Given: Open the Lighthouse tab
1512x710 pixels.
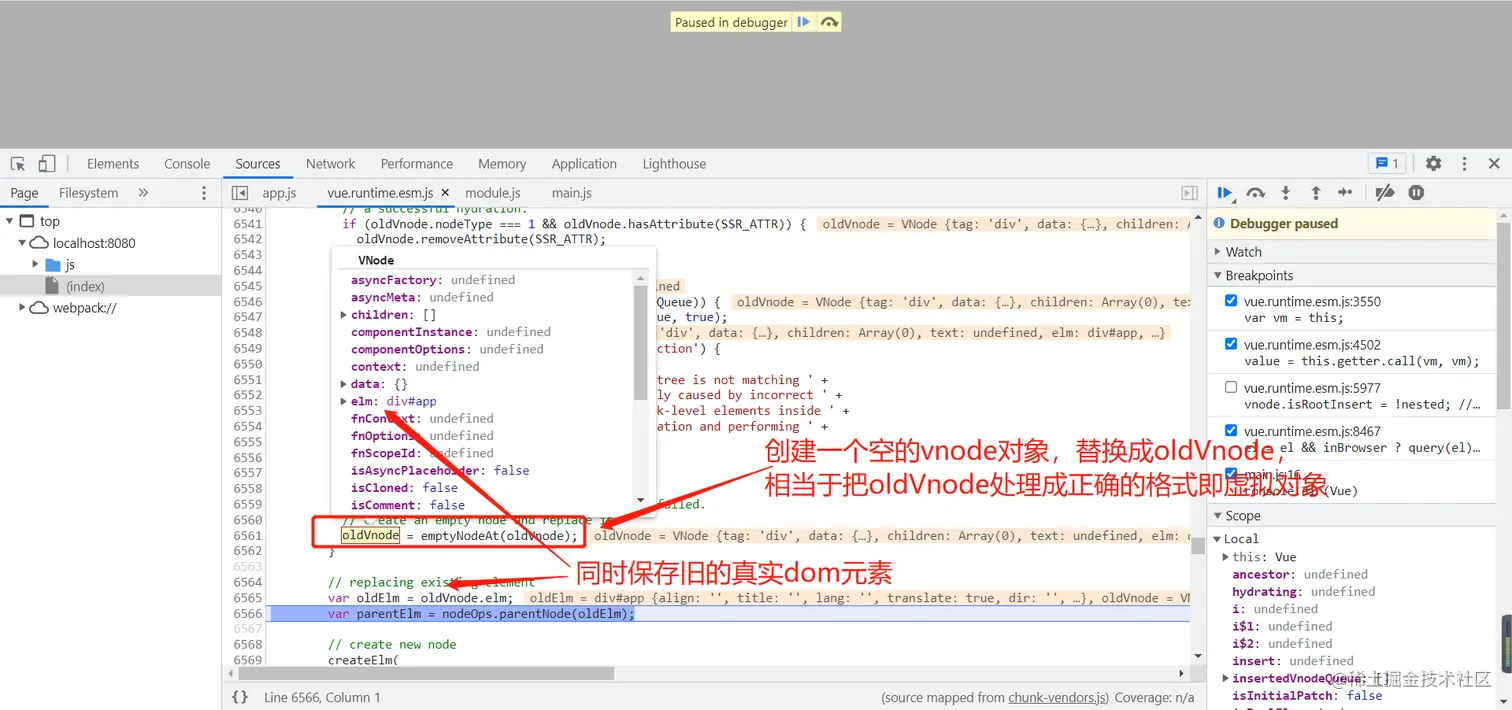Looking at the screenshot, I should (674, 164).
